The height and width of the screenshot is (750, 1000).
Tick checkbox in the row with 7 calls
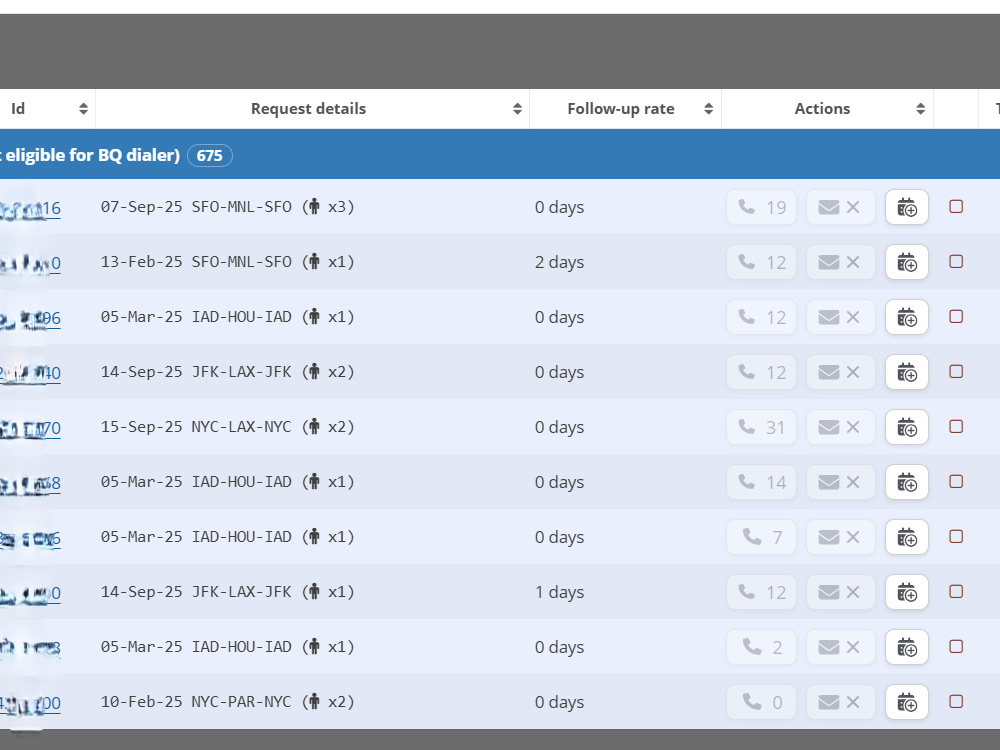[956, 536]
